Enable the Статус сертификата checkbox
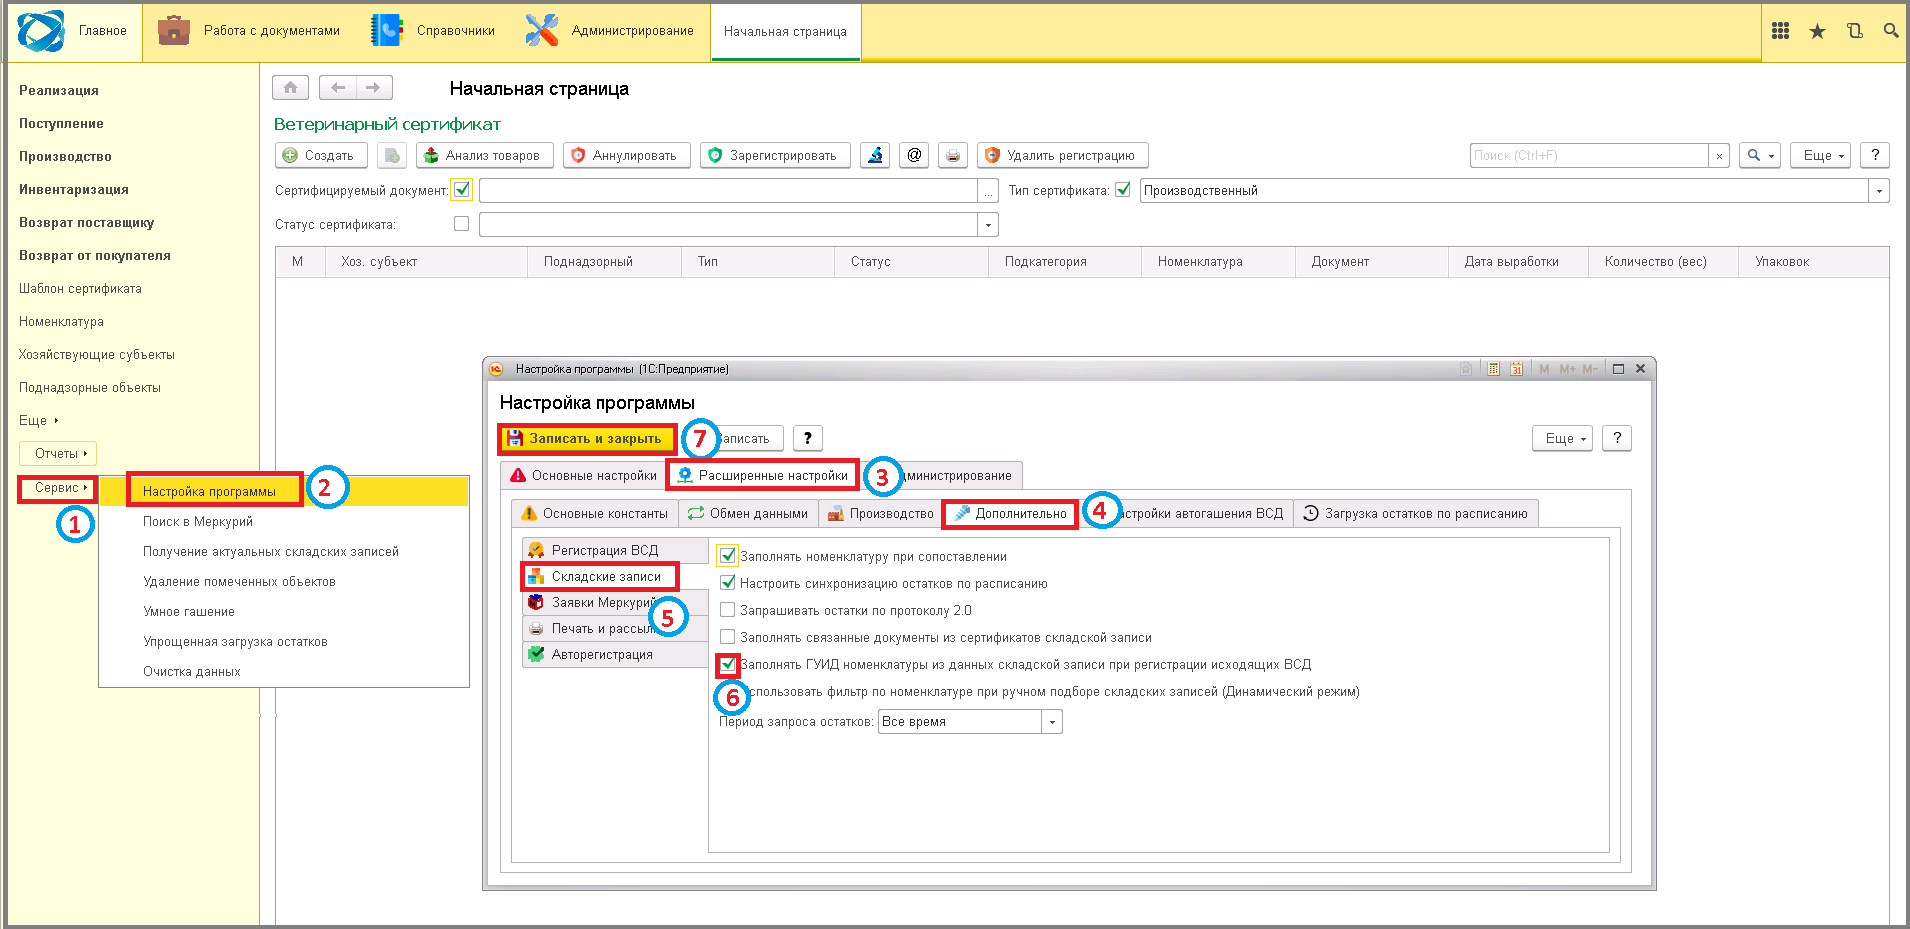Image resolution: width=1910 pixels, height=929 pixels. (461, 224)
